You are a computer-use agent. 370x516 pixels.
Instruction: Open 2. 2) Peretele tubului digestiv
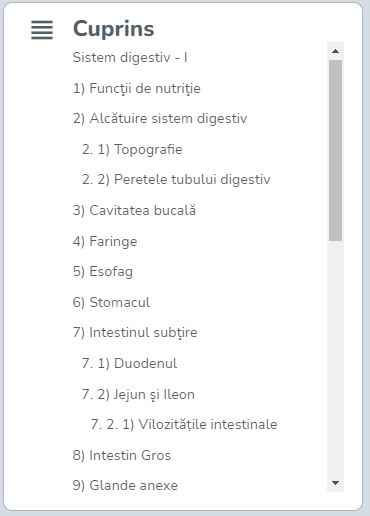coord(176,179)
